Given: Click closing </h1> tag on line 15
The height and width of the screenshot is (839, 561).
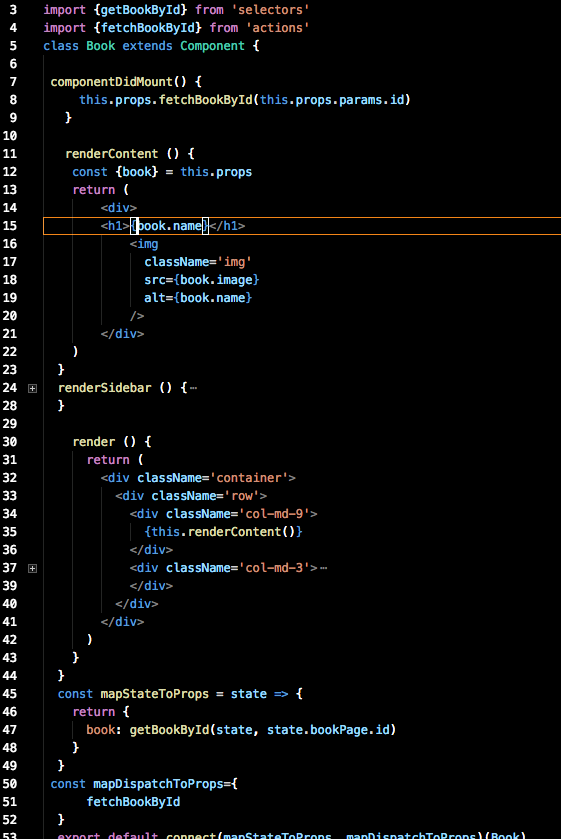Looking at the screenshot, I should click(x=228, y=226).
